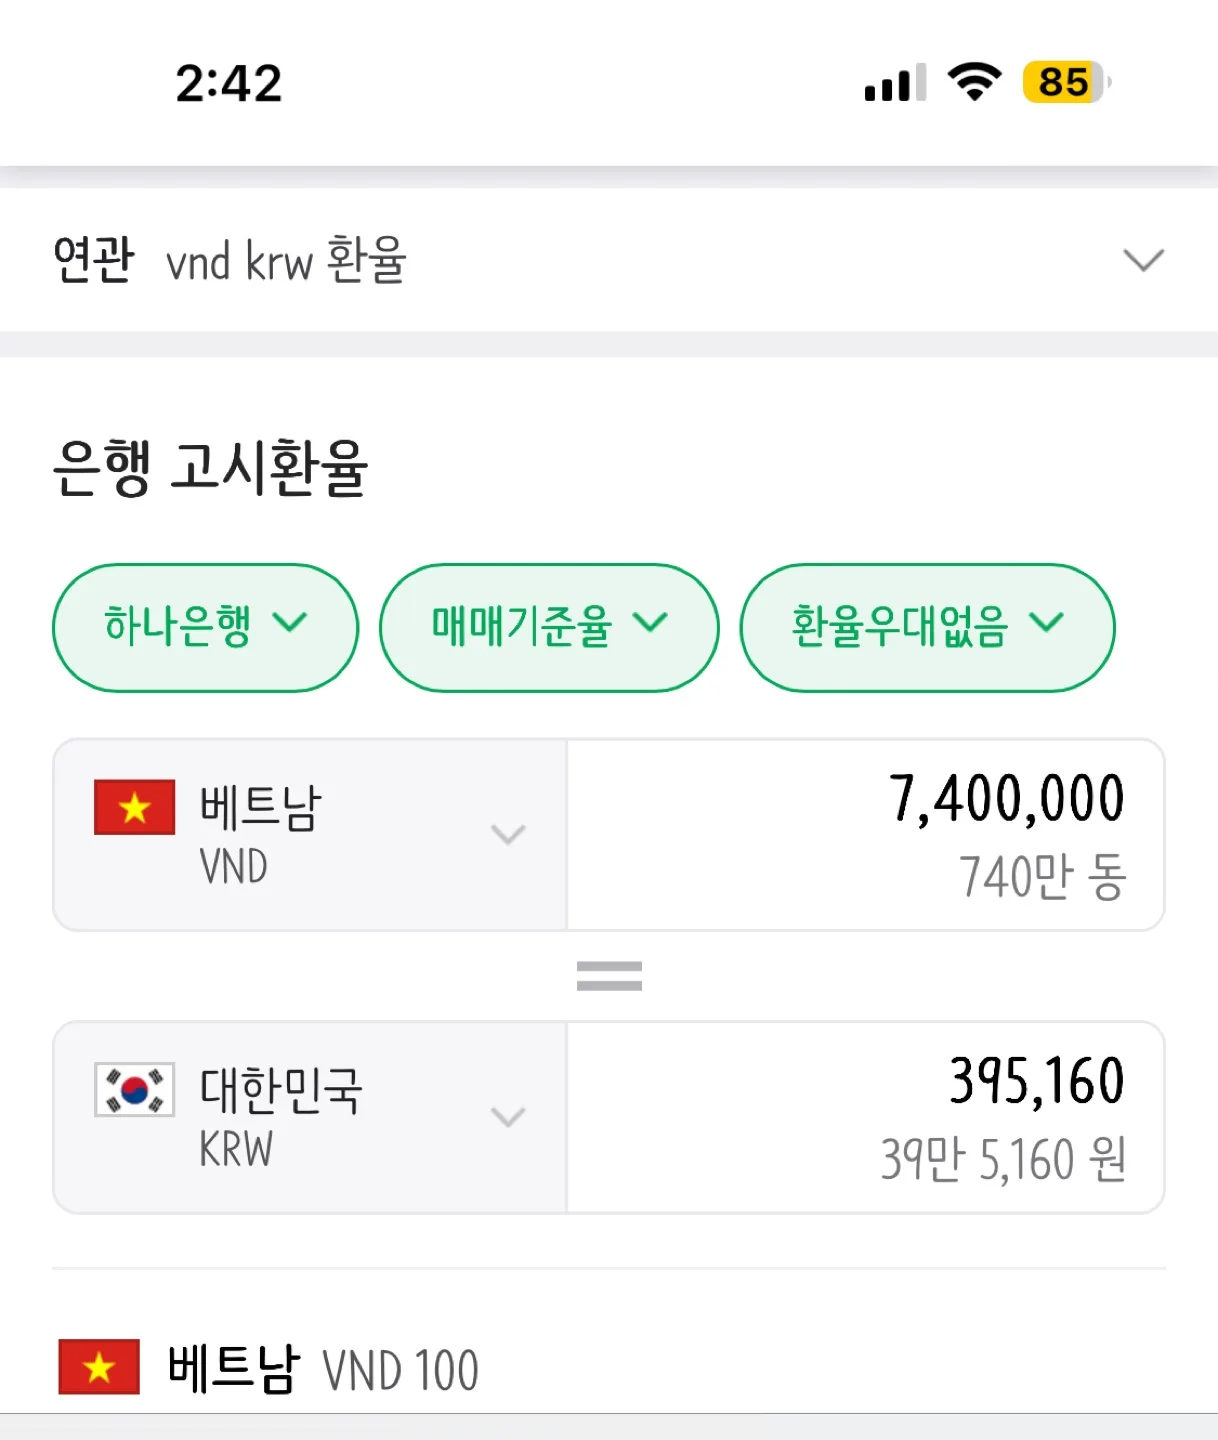Edit the 7,400,000 VND amount field
The height and width of the screenshot is (1440, 1218).
pos(866,835)
